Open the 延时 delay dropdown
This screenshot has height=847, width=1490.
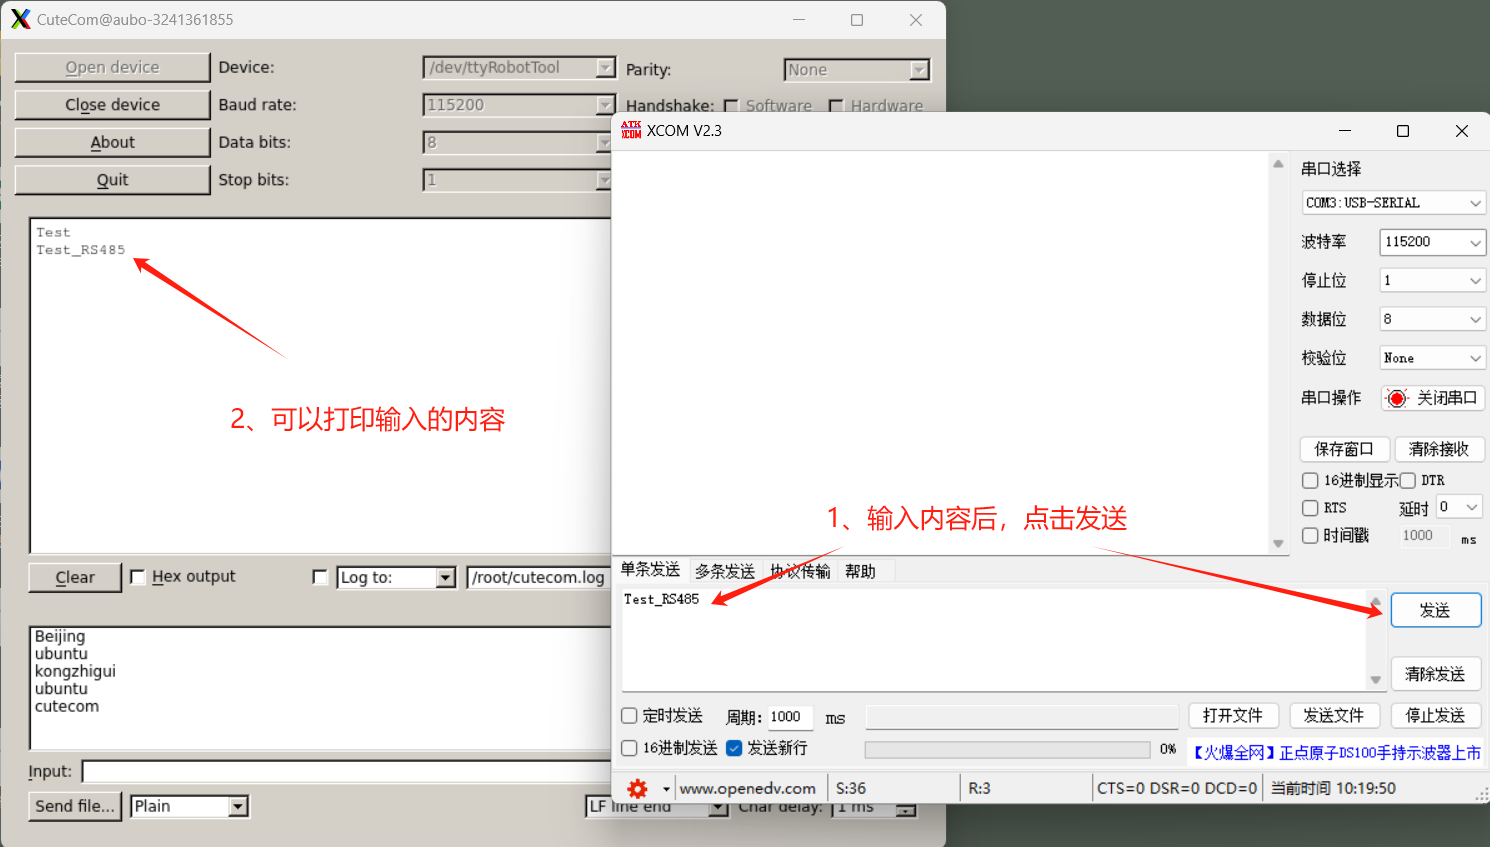[x=1459, y=507]
